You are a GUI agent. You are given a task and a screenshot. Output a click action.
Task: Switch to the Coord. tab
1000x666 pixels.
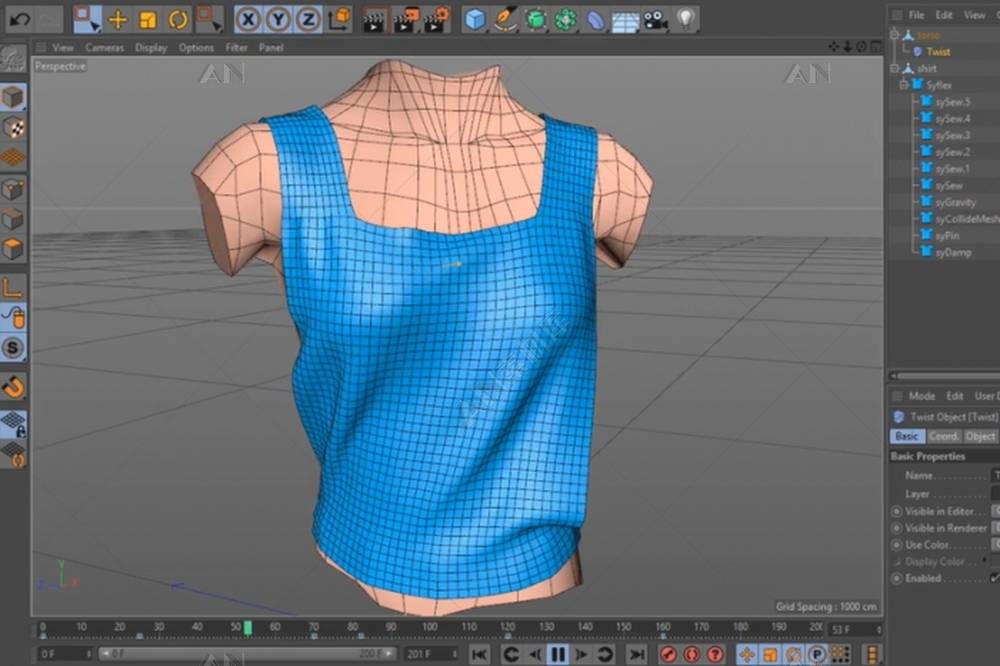943,436
